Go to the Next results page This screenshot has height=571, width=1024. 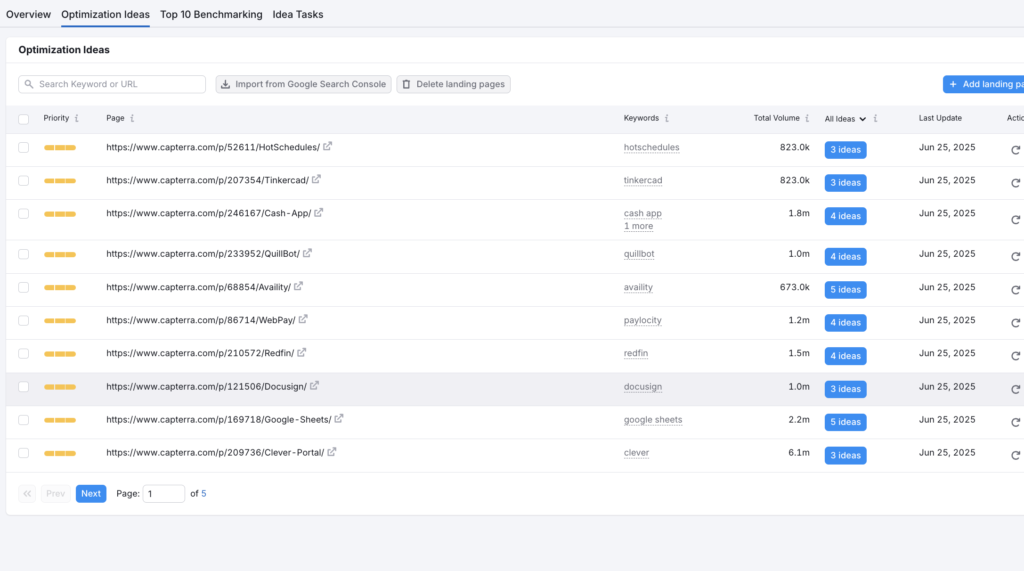(x=91, y=493)
